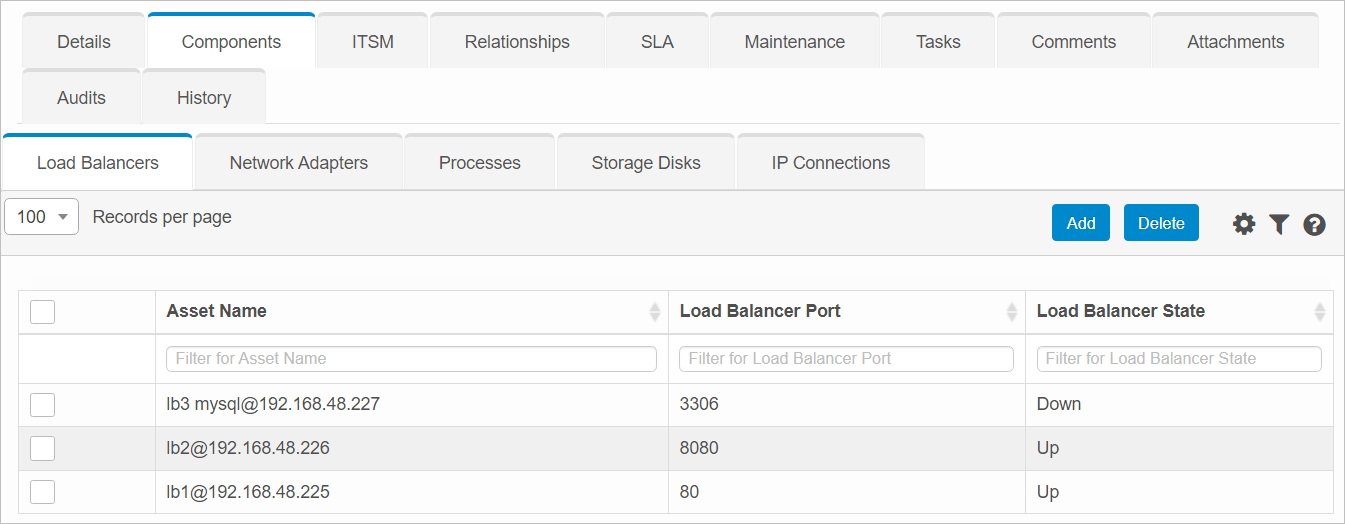The height and width of the screenshot is (524, 1345).
Task: Focus the Asset Name filter field
Action: point(411,359)
